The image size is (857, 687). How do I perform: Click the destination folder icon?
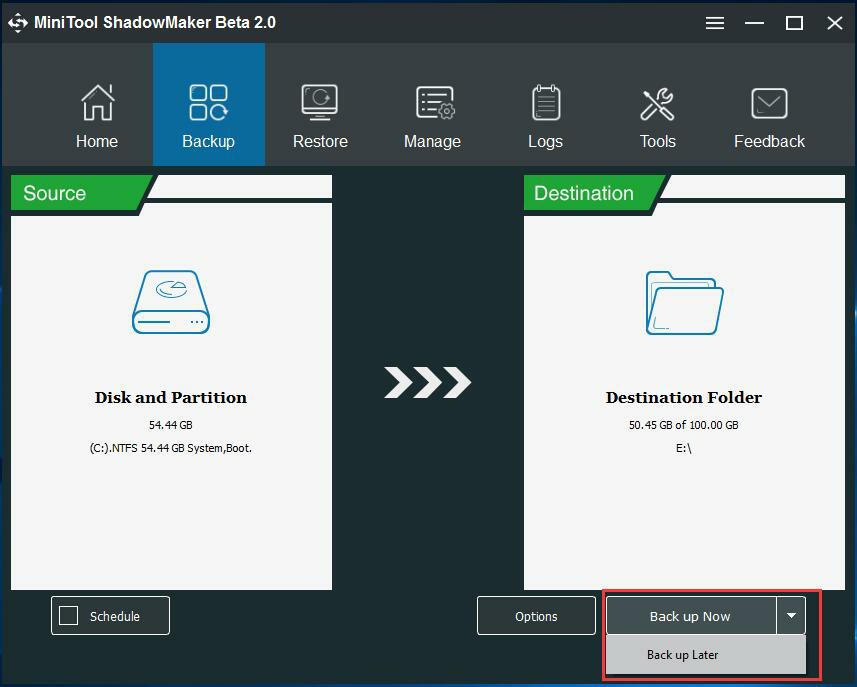(684, 303)
